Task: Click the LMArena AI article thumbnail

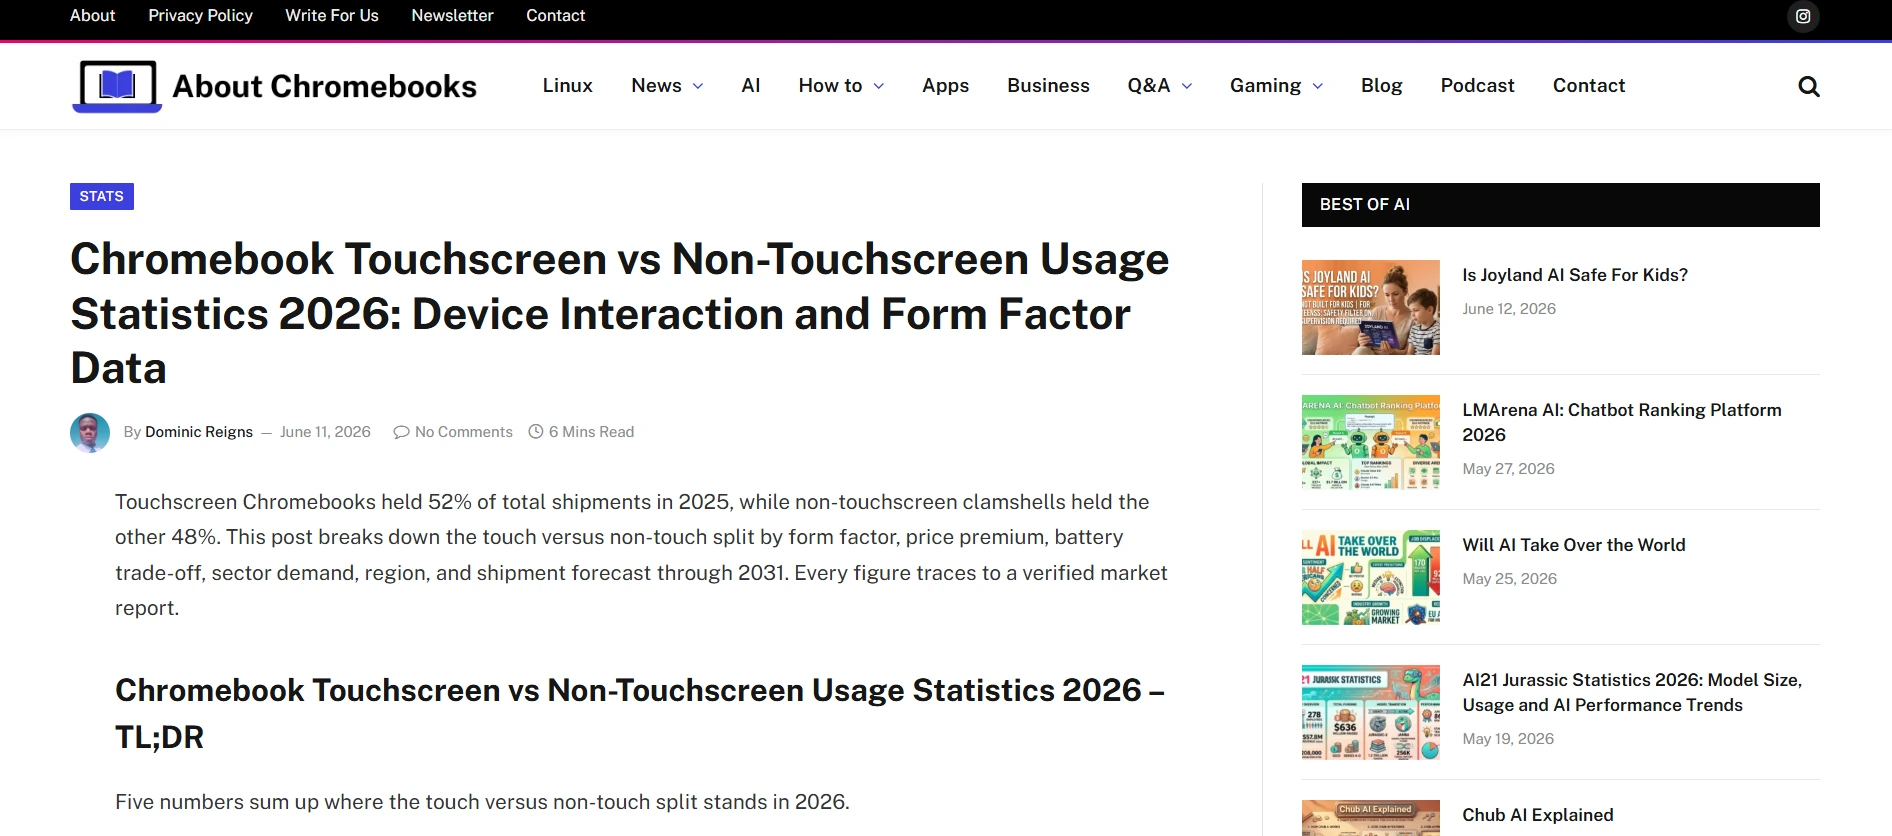Action: (x=1370, y=442)
